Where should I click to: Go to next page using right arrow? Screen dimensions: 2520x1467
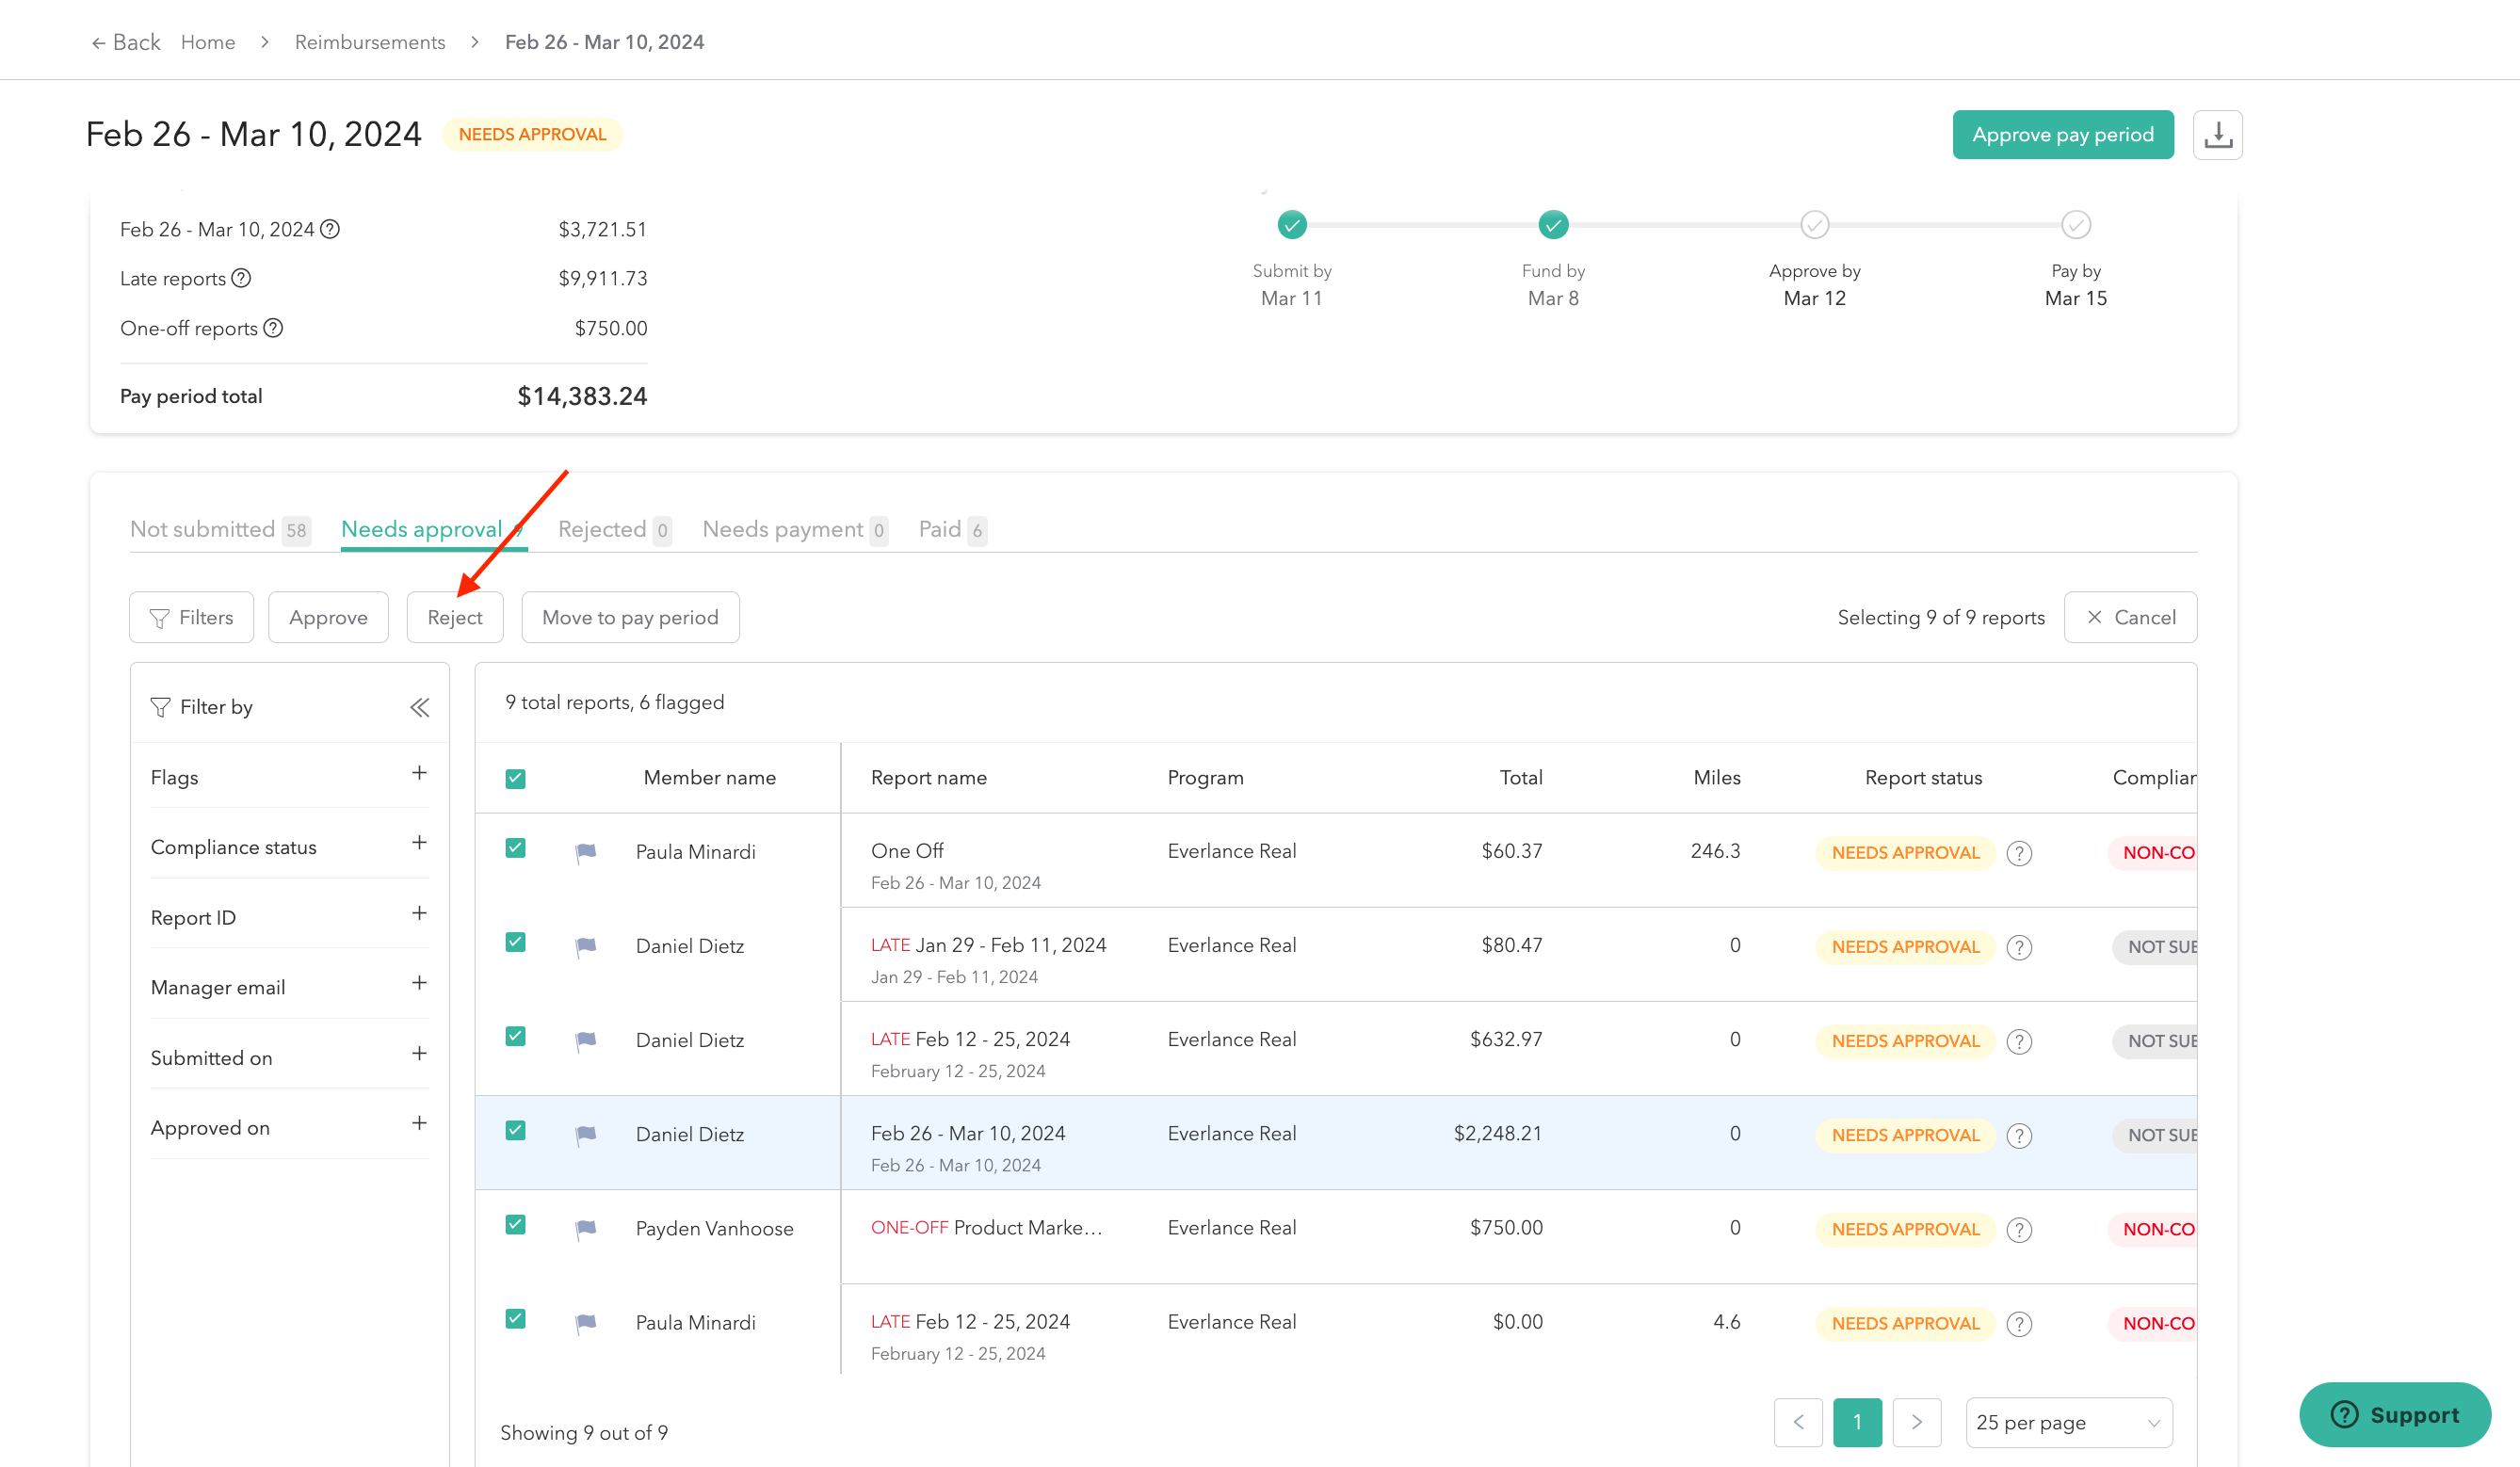[x=1916, y=1422]
